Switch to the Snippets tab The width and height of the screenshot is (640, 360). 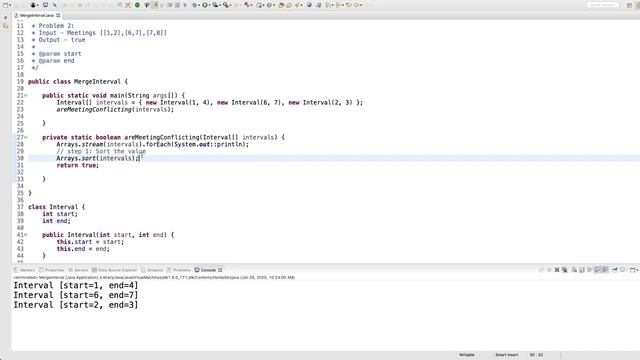(x=152, y=270)
